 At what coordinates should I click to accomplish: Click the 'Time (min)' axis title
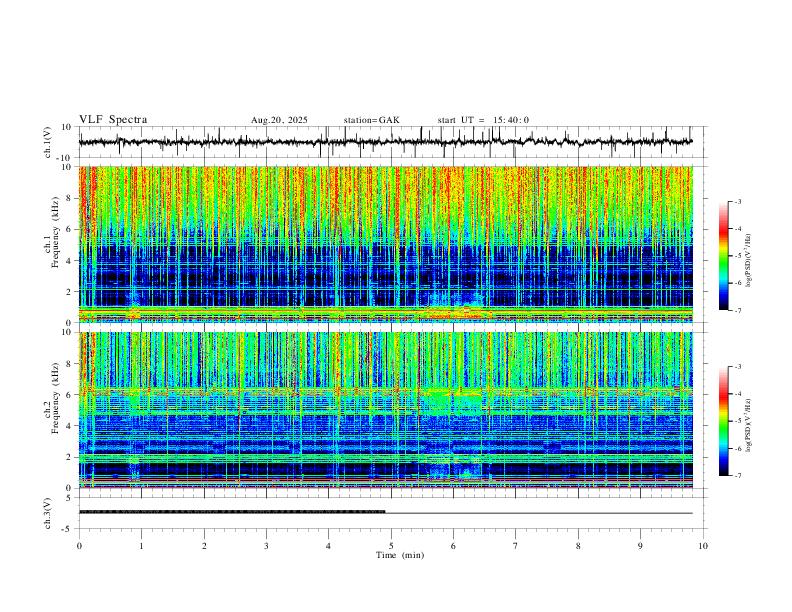tap(400, 555)
